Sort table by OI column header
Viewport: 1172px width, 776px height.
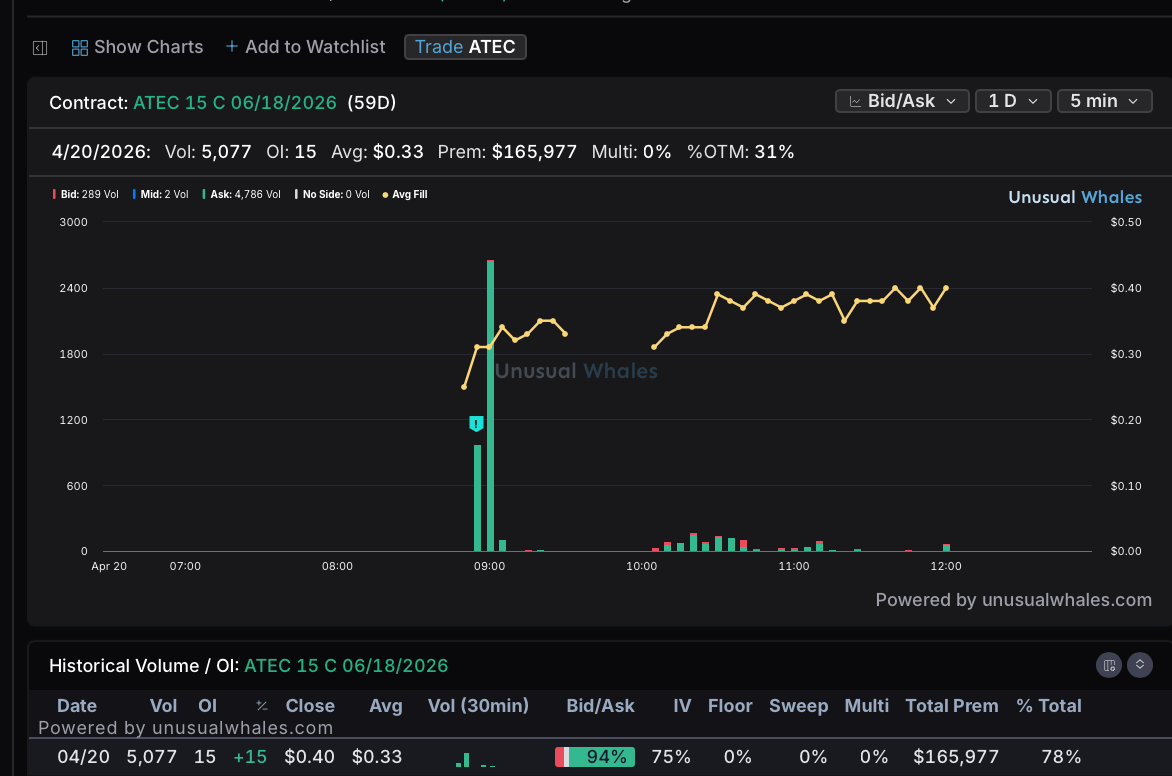207,706
